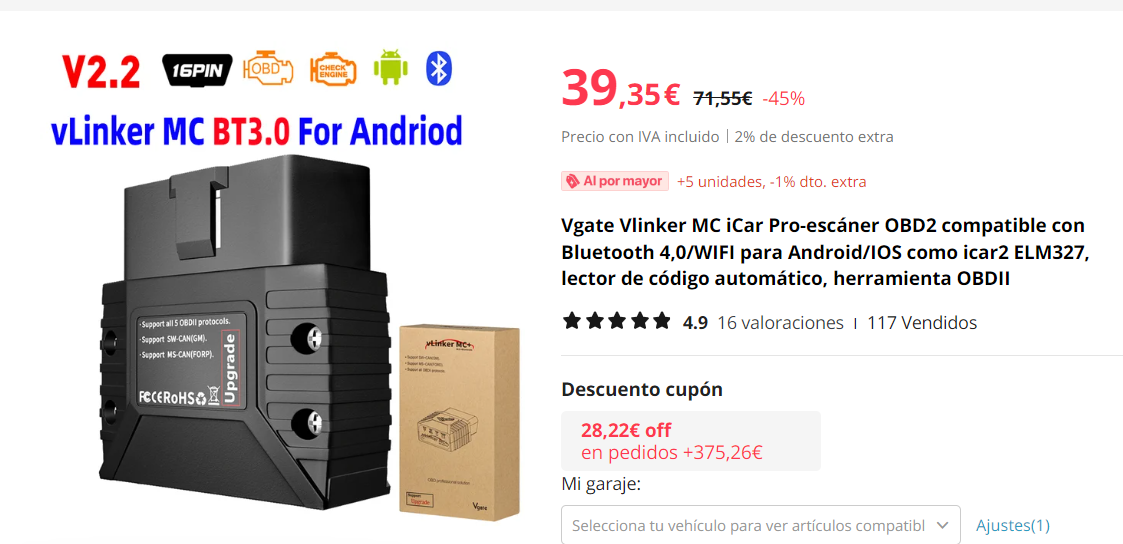Open the 16 valoraciones reviews link
The width and height of the screenshot is (1123, 544).
tap(781, 323)
